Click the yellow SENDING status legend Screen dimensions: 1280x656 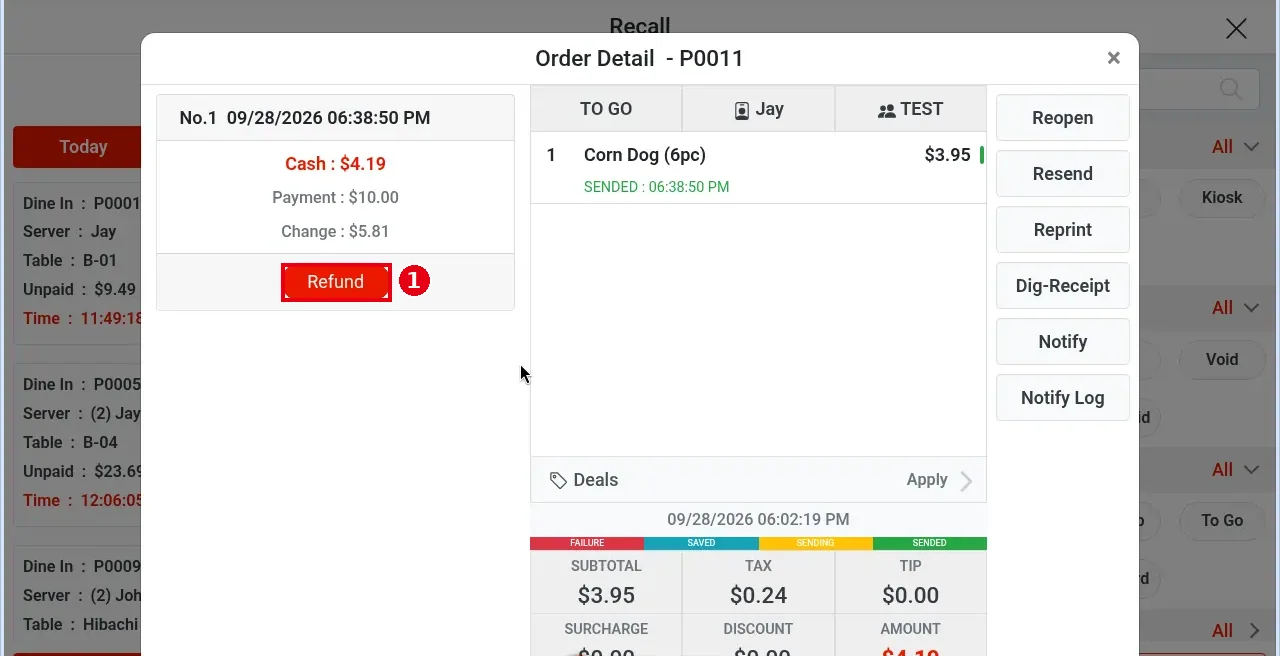tap(815, 543)
